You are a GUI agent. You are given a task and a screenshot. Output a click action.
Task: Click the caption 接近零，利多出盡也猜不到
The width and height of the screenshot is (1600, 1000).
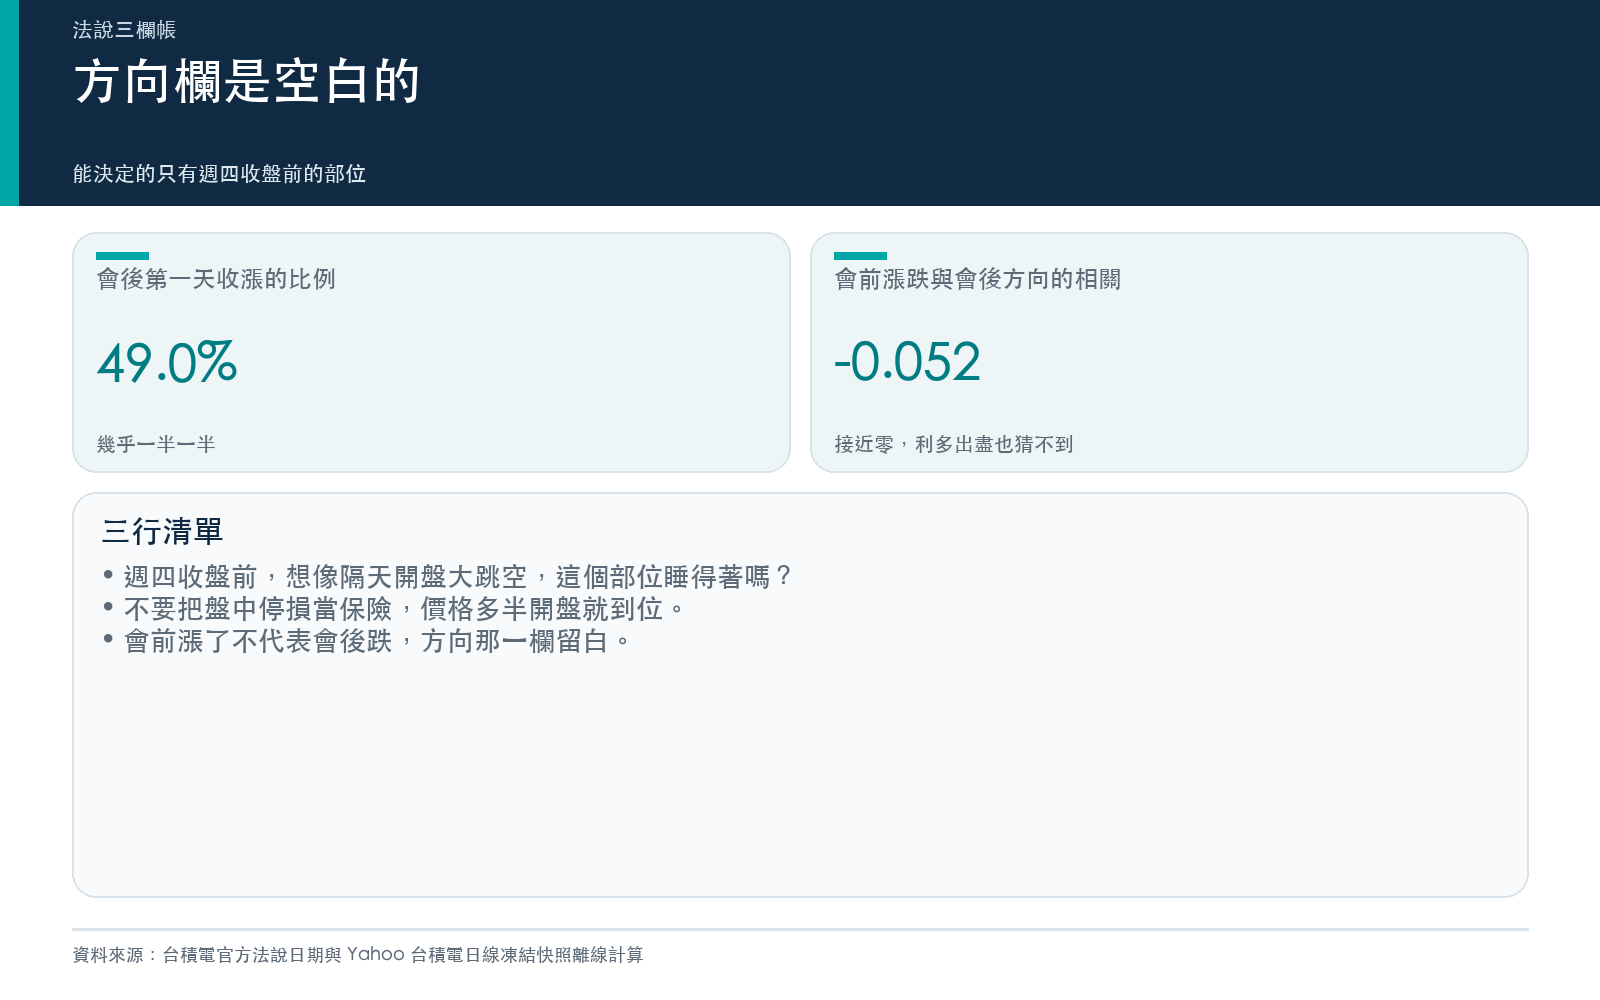click(954, 444)
